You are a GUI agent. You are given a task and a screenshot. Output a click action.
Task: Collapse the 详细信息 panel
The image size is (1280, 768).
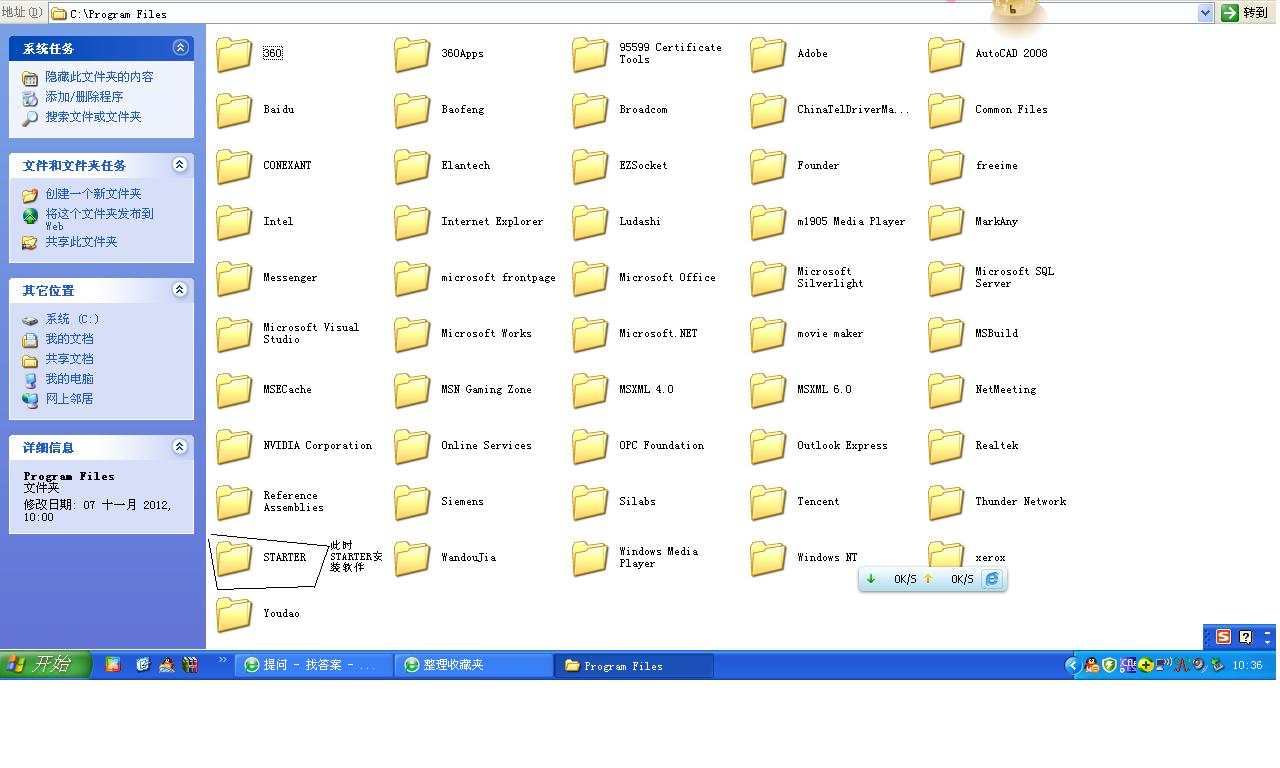(180, 447)
